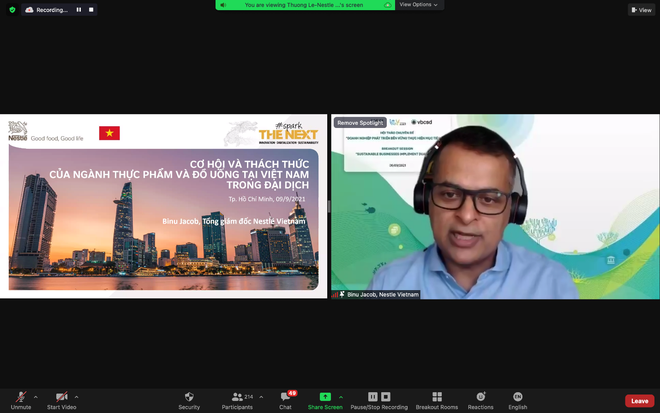The height and width of the screenshot is (413, 660).
Task: Click the shared presentation slide
Action: 163,206
